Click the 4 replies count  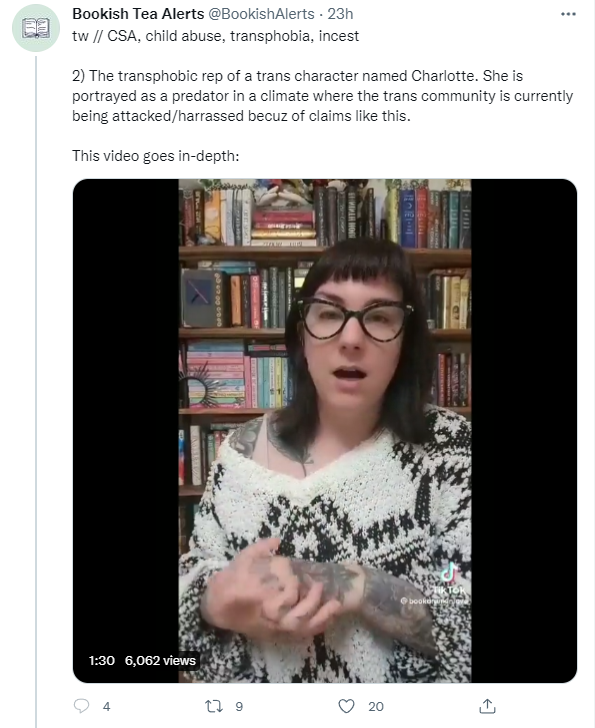coord(106,707)
